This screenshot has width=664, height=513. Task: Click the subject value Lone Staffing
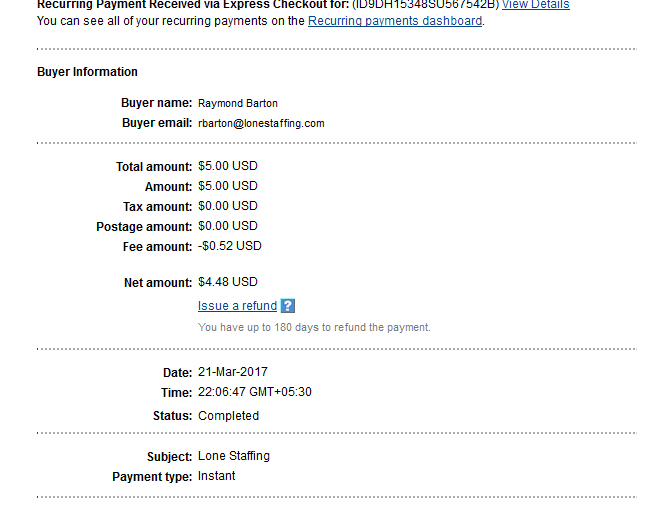click(234, 456)
